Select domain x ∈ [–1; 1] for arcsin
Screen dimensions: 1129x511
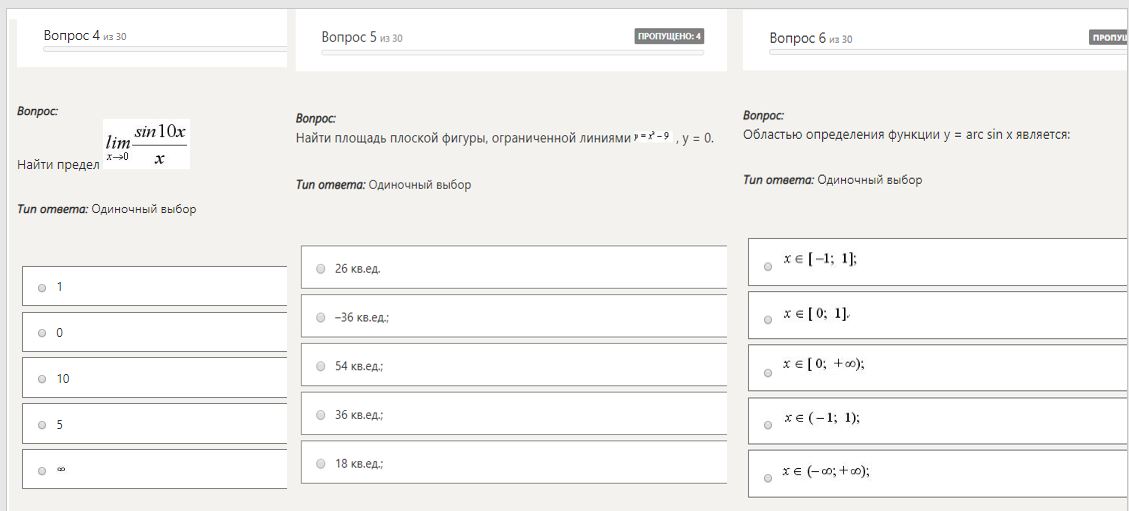click(x=768, y=267)
